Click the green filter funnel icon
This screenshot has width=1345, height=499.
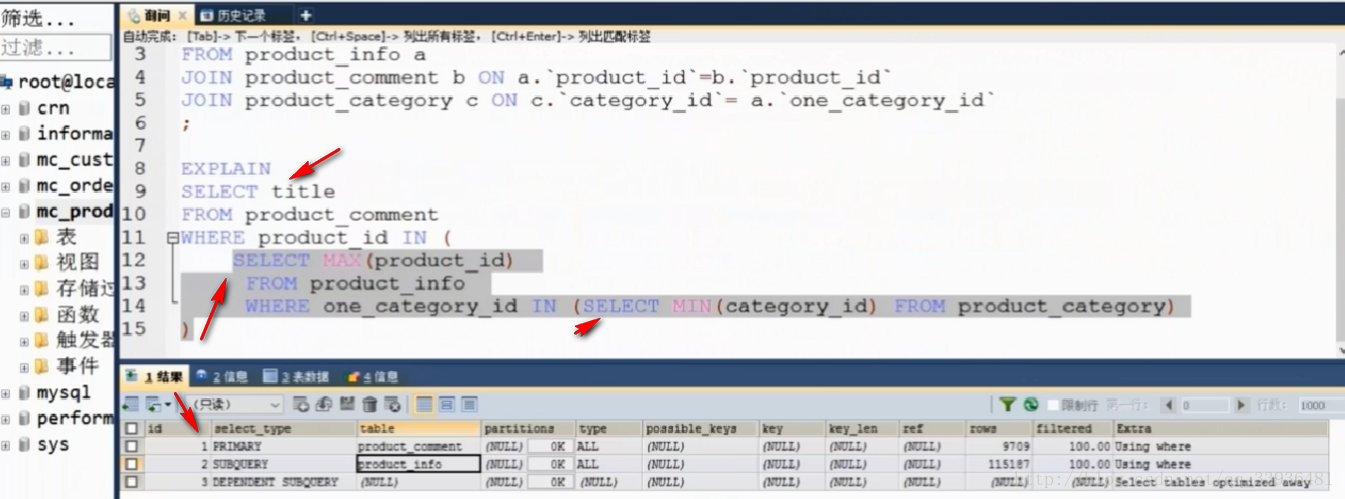1007,404
